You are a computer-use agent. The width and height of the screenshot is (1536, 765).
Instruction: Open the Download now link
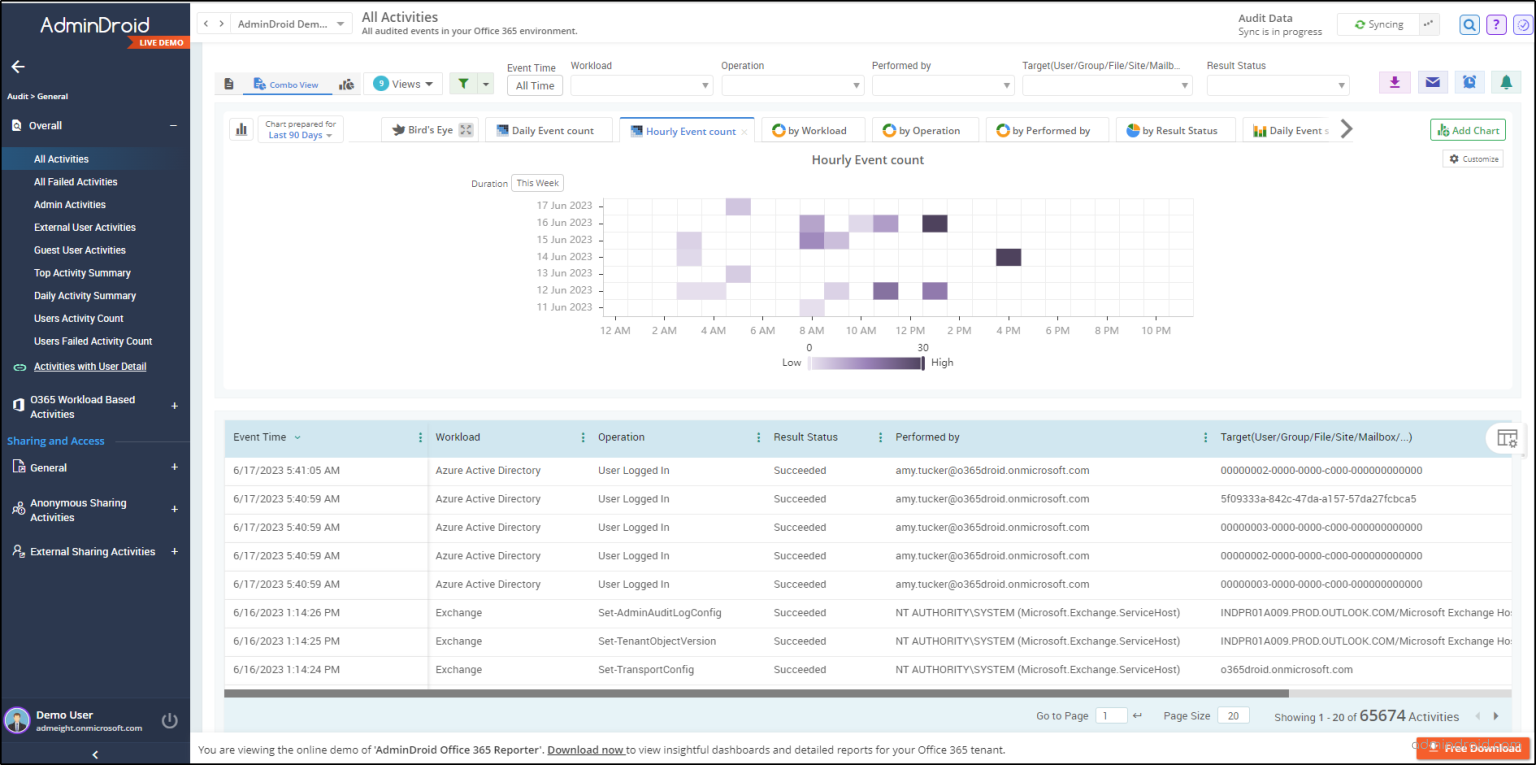pos(585,749)
